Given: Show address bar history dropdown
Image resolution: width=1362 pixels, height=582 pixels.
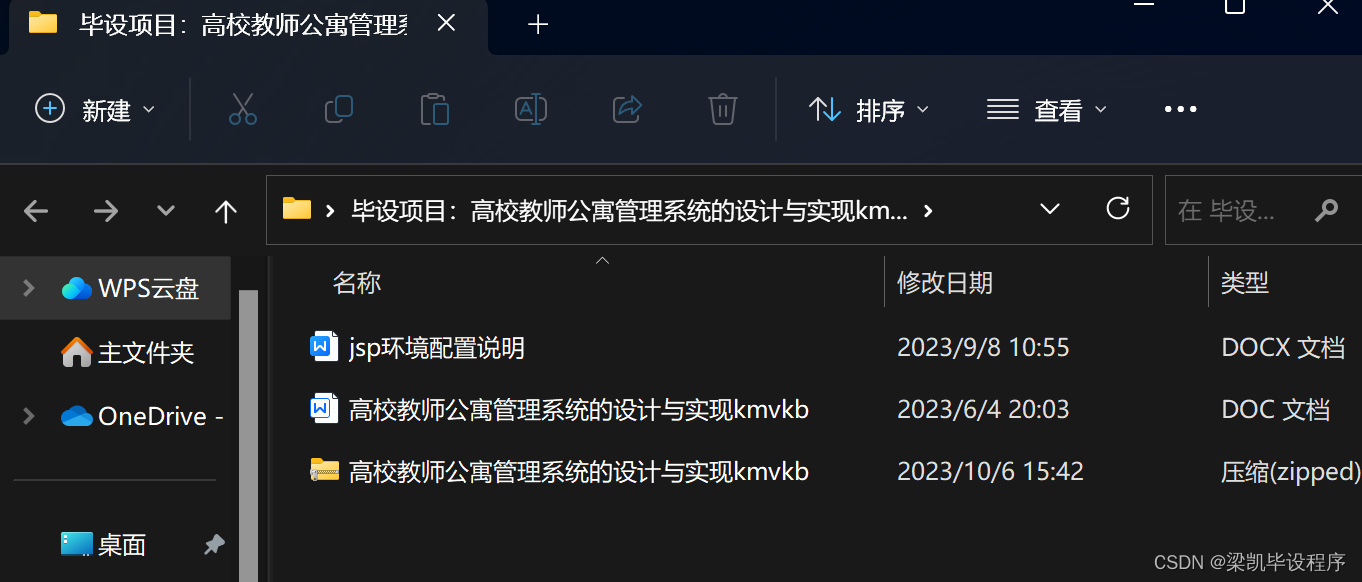Looking at the screenshot, I should point(1050,209).
